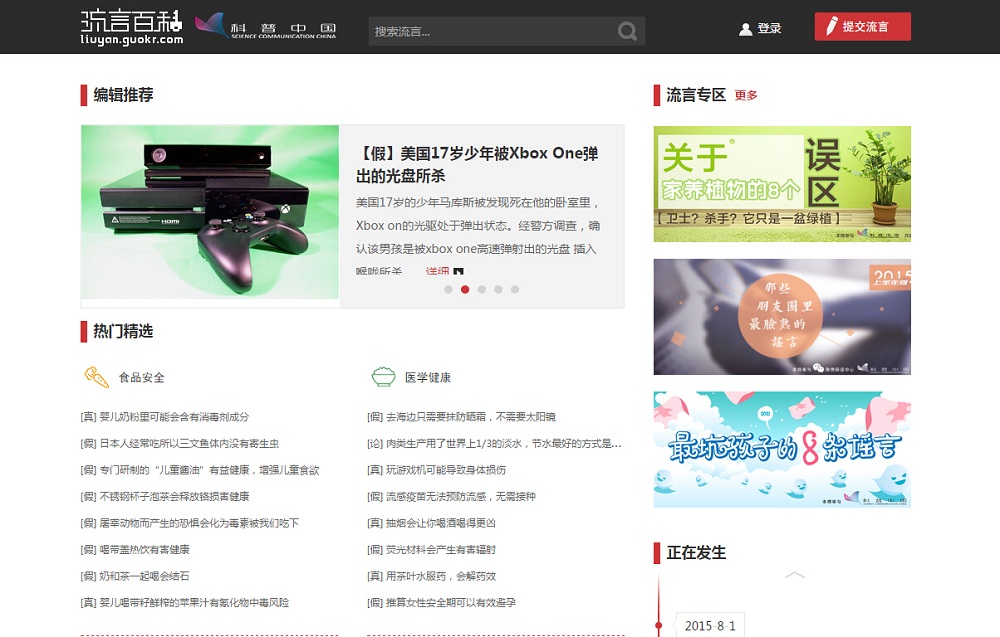Open the 登录 login link
Viewport: 1000px width, 637px height.
(769, 29)
